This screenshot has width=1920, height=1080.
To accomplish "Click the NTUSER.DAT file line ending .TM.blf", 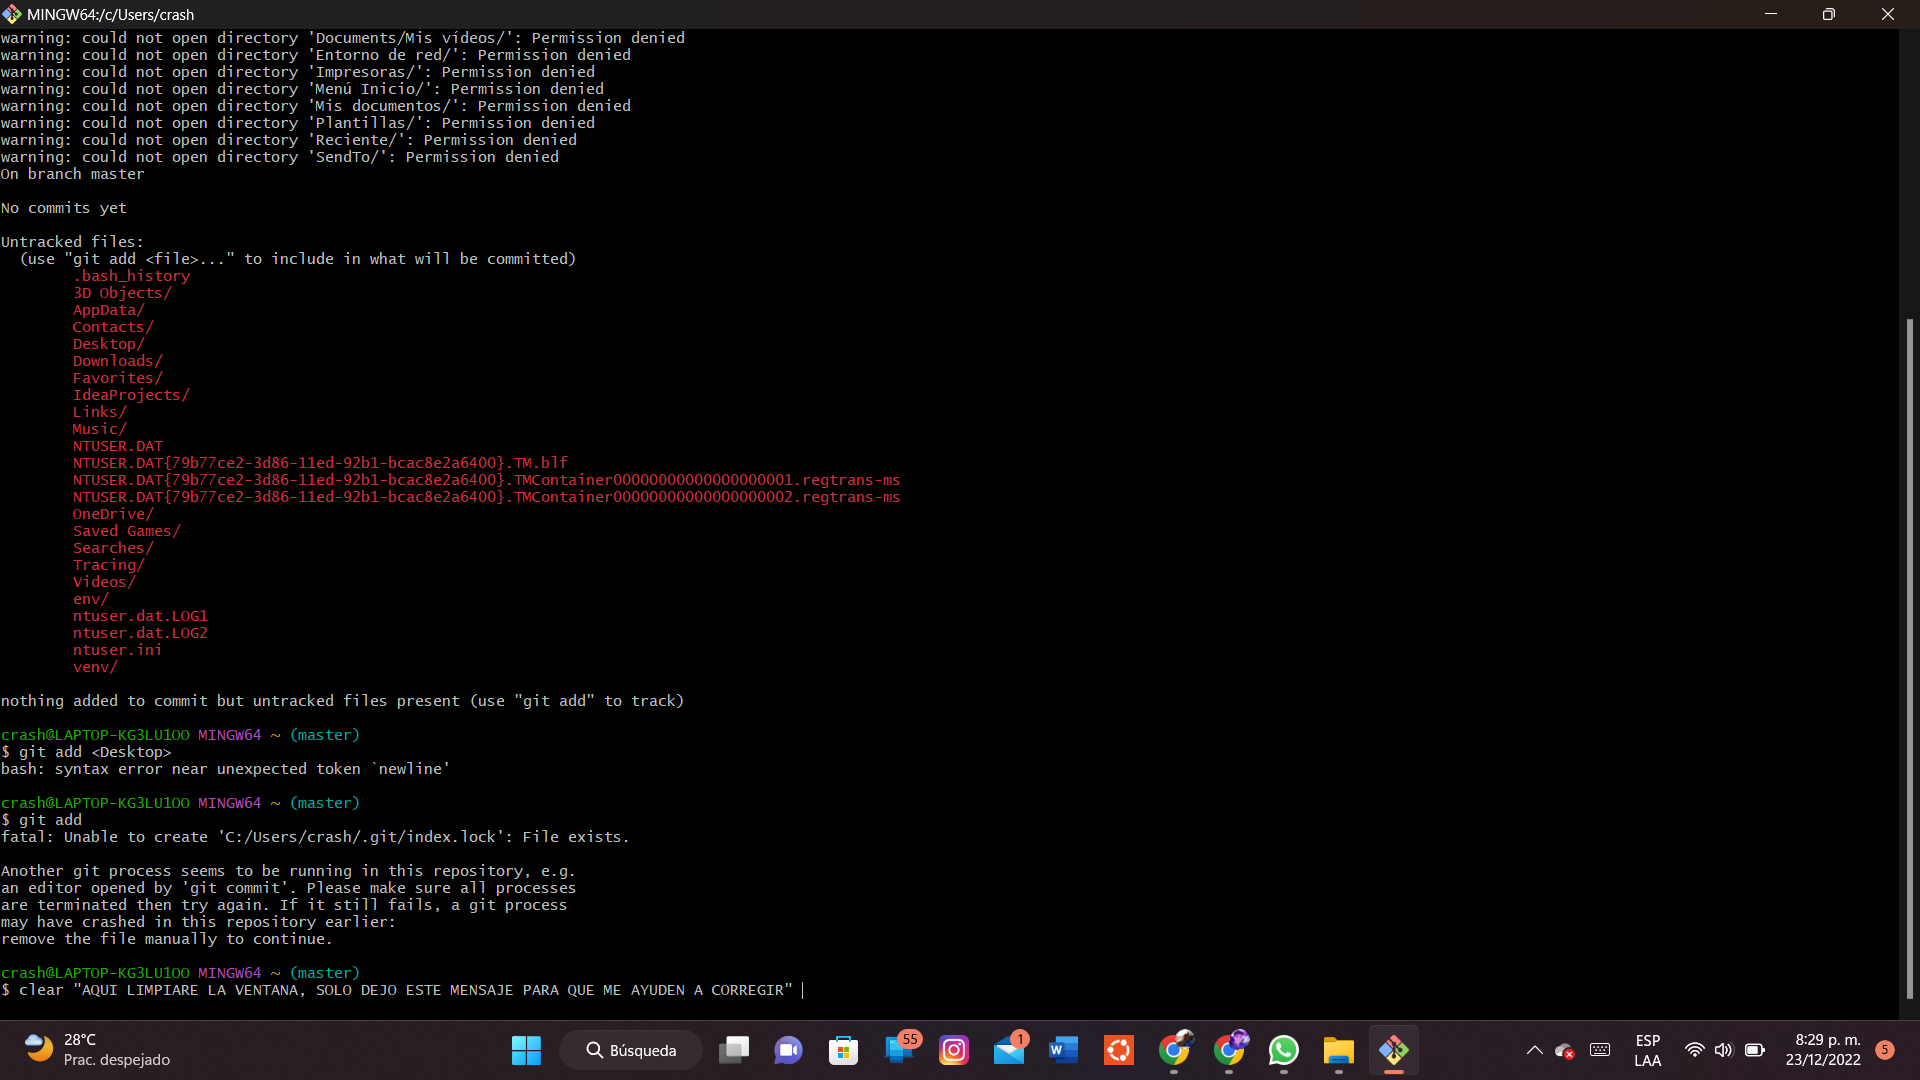I will pyautogui.click(x=320, y=463).
